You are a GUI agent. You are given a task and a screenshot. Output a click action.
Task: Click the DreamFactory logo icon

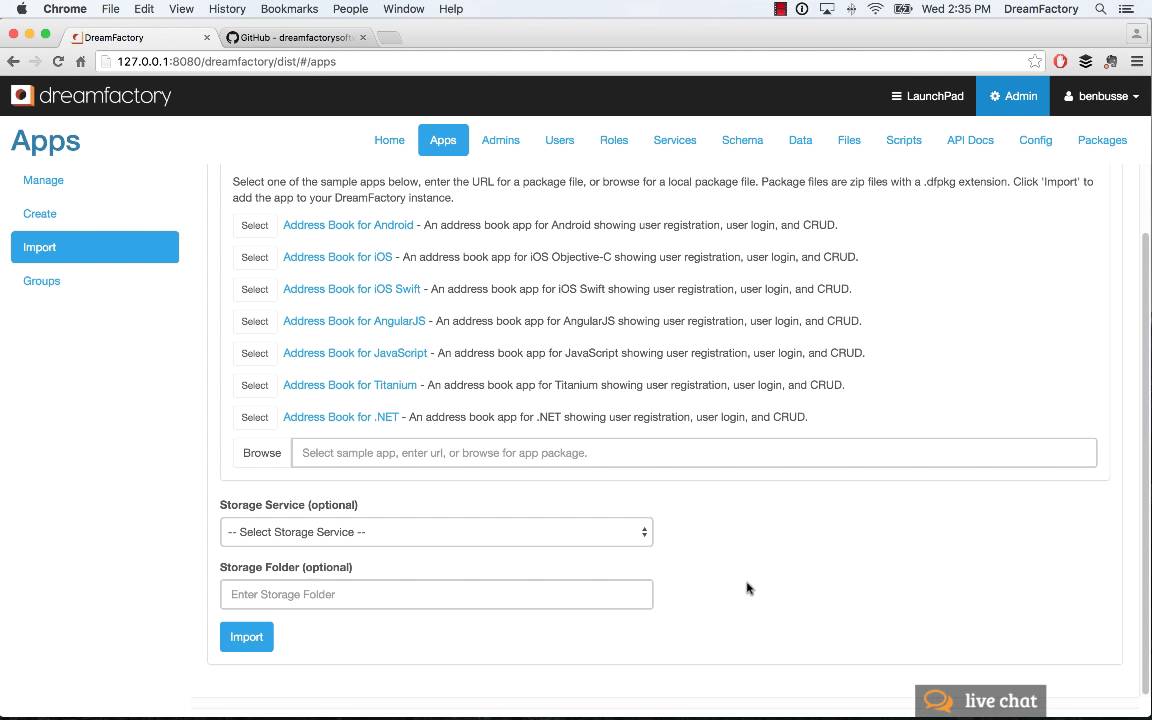coord(22,96)
